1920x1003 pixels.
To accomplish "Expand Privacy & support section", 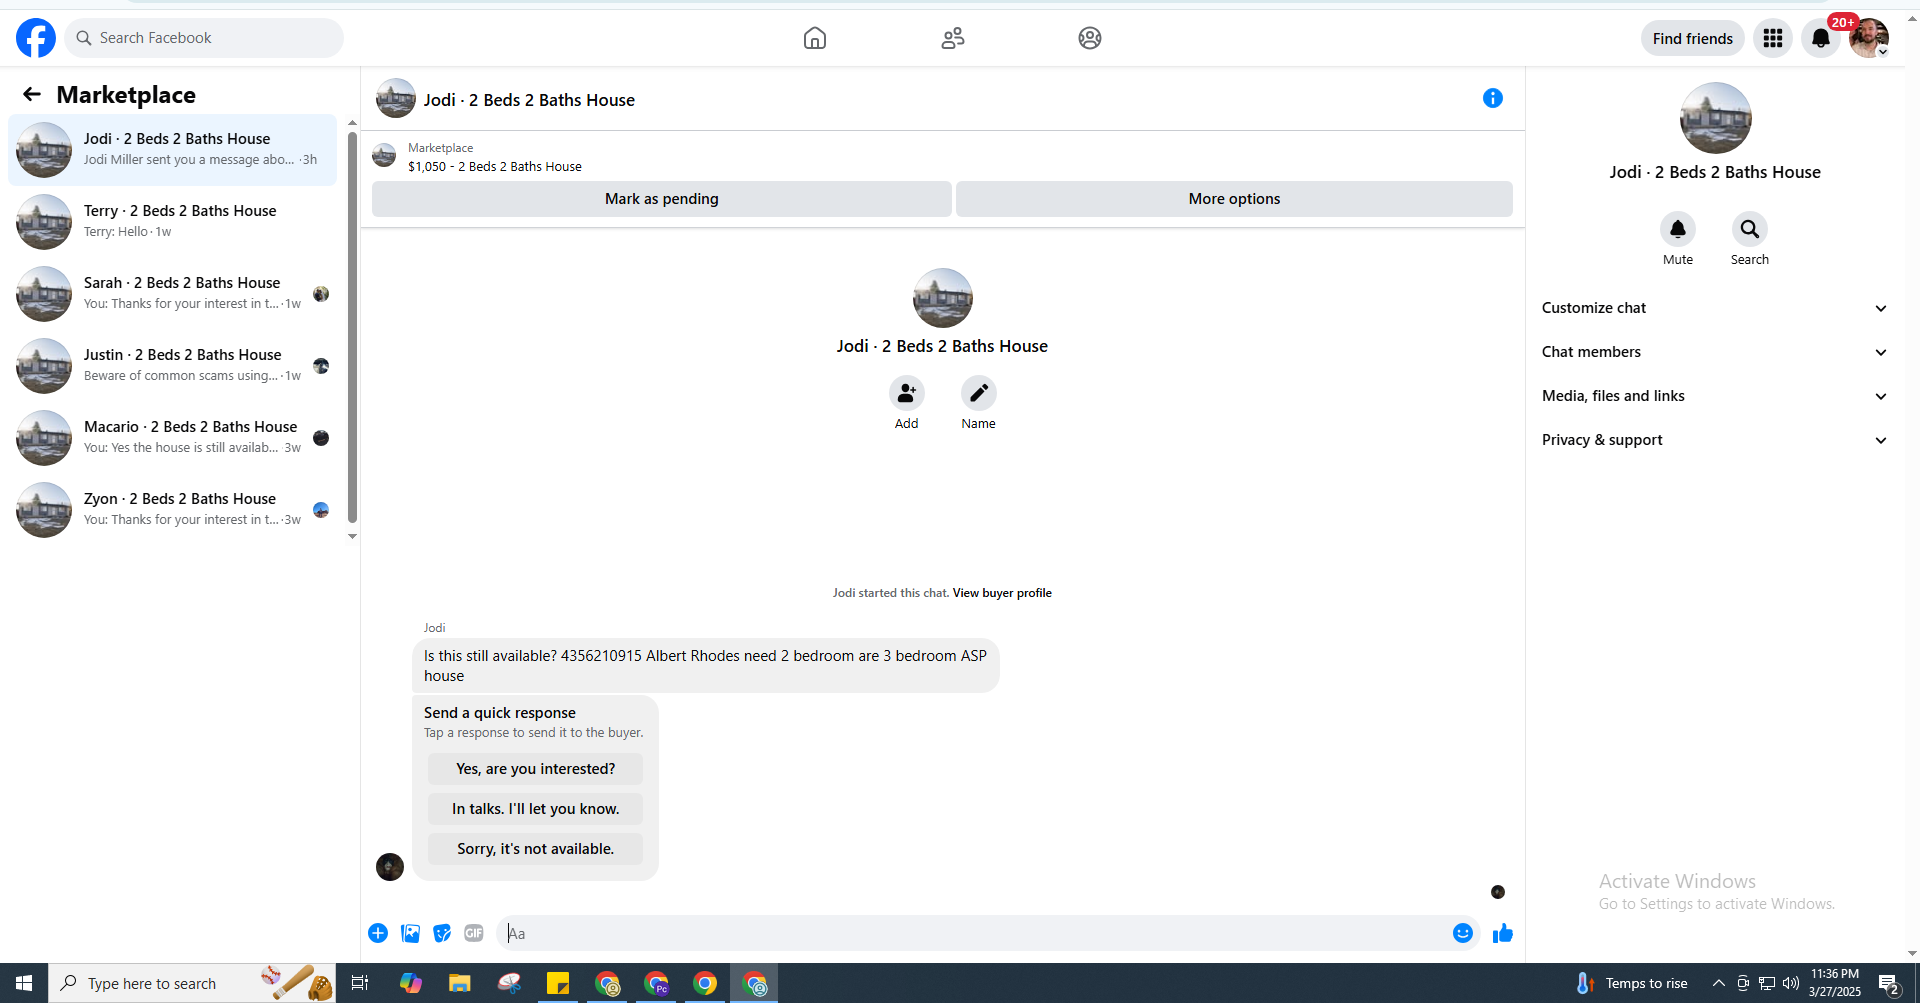I will click(x=1715, y=440).
